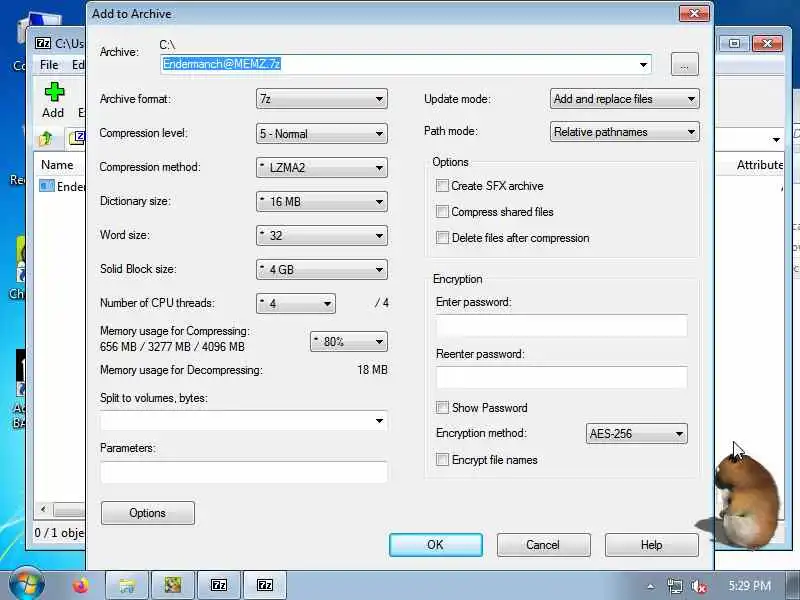Click the Enter password field
Viewport: 800px width, 600px height.
(x=561, y=326)
